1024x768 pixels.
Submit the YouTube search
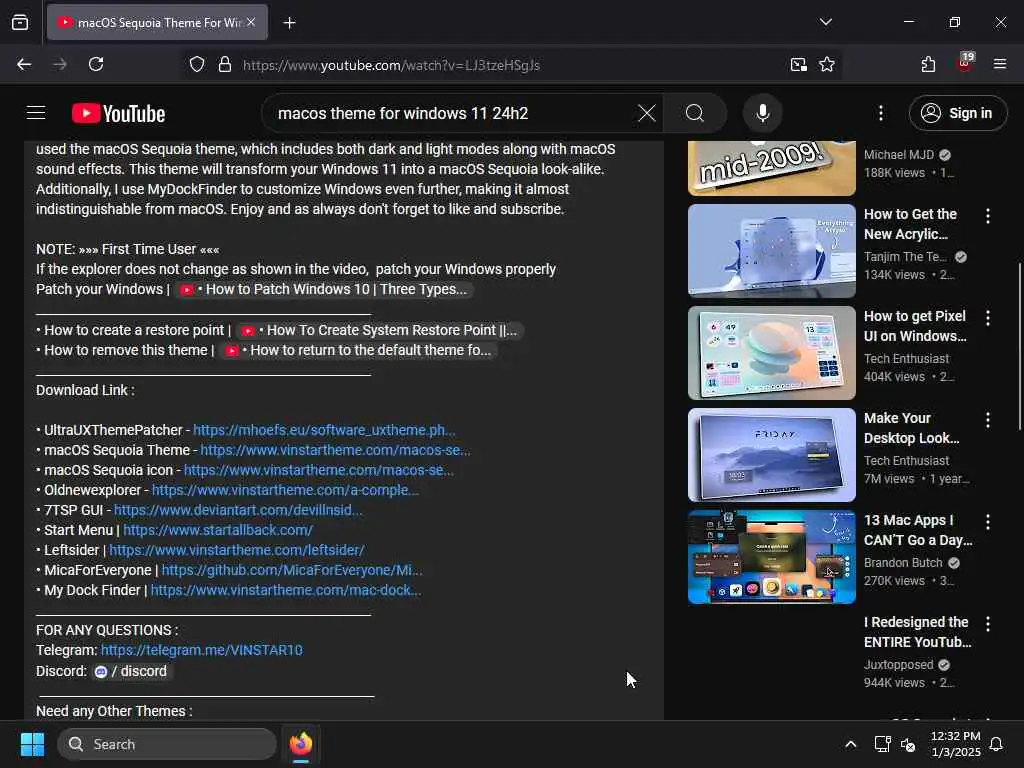tap(695, 114)
